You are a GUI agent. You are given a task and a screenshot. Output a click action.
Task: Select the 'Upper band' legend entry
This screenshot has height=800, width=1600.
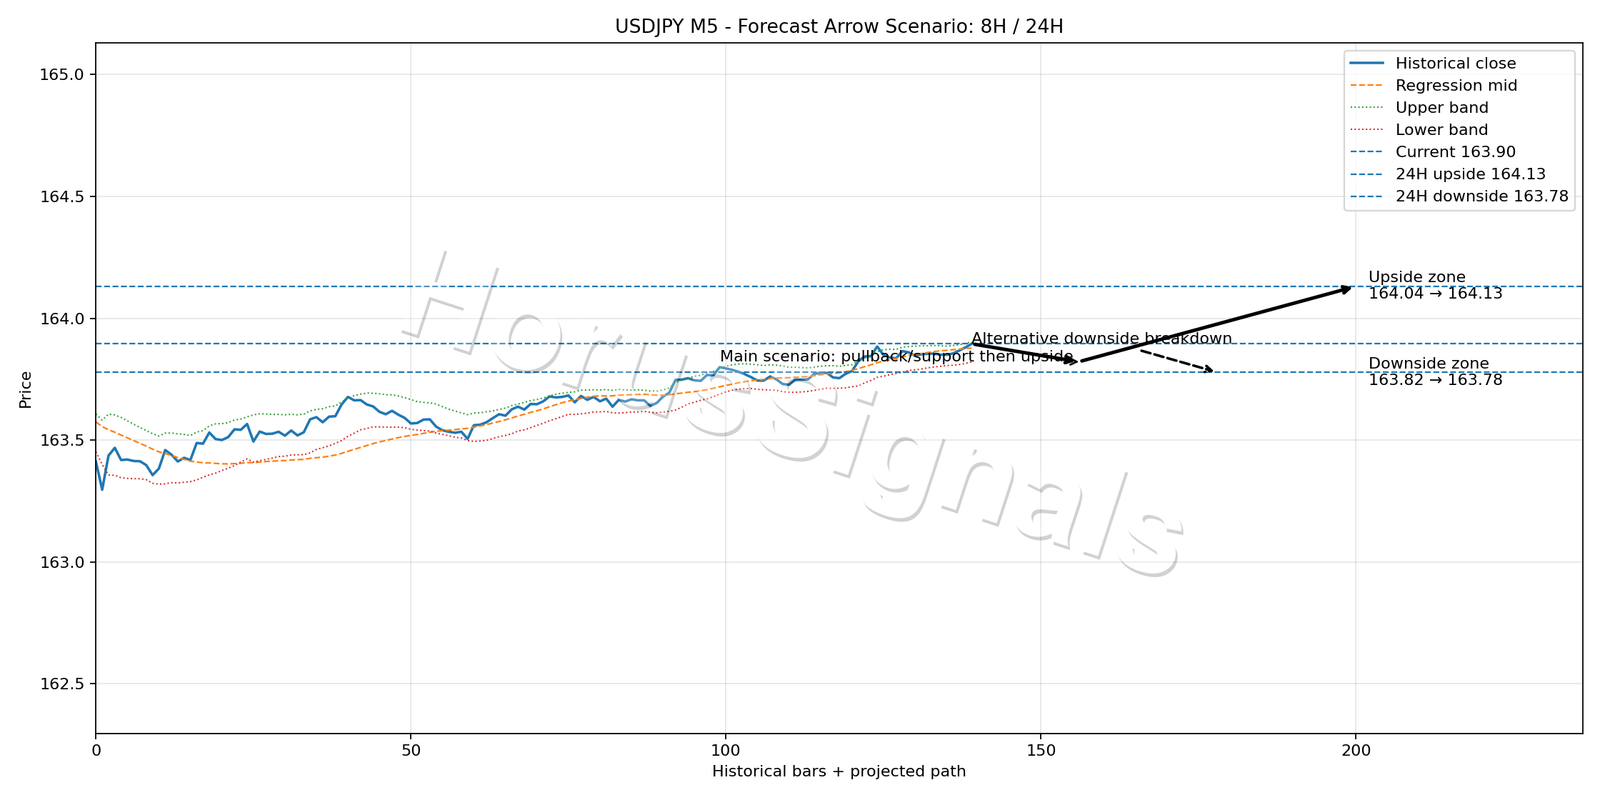click(1419, 107)
